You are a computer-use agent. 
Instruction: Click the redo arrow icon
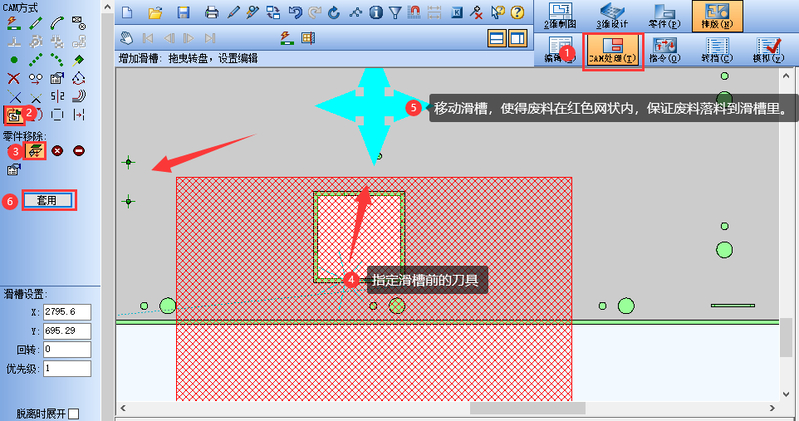pos(315,13)
